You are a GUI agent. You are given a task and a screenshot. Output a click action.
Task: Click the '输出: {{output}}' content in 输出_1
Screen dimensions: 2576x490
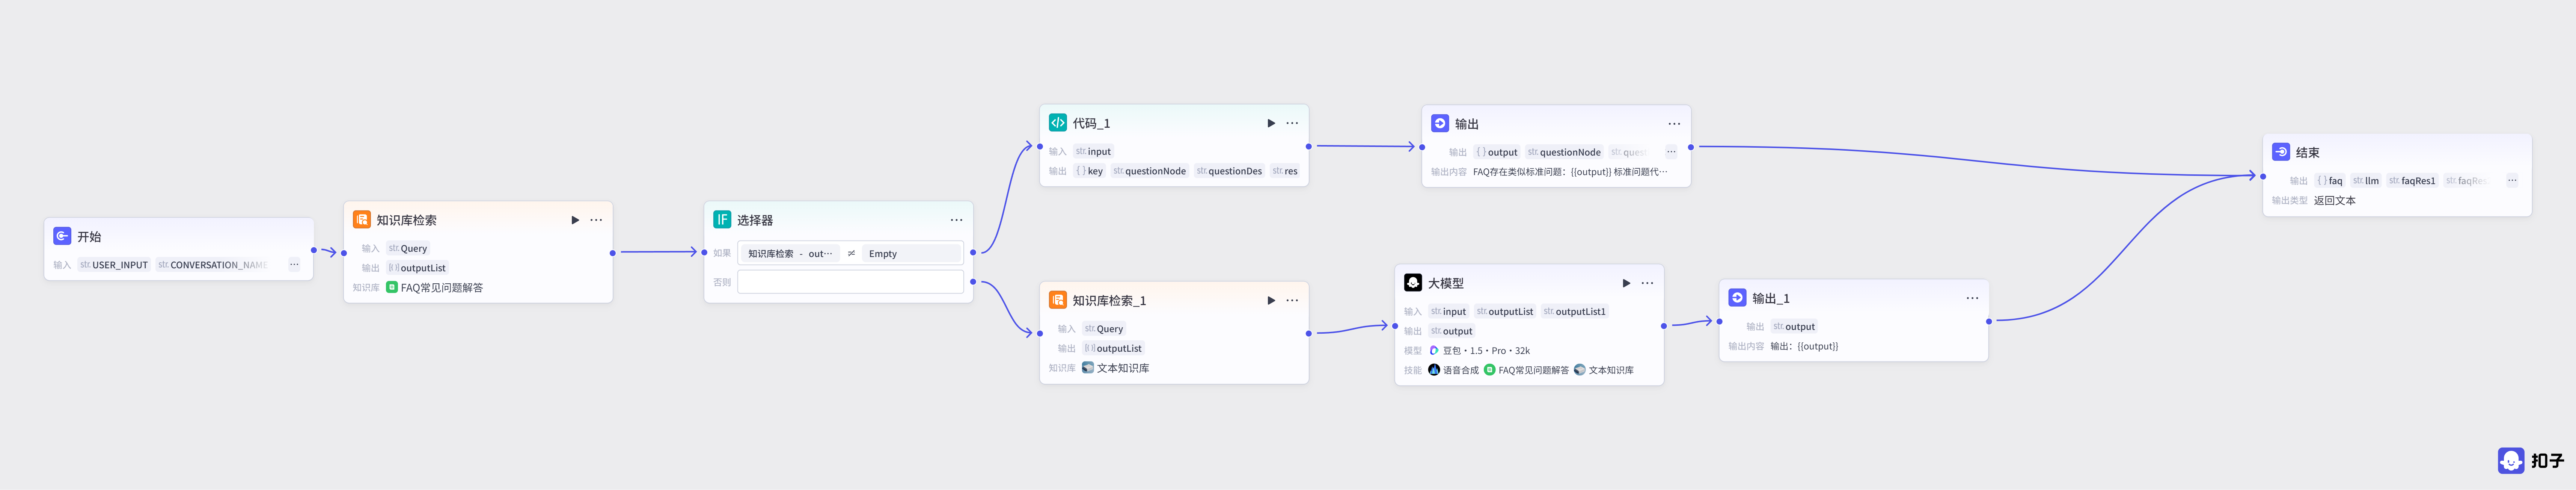click(1804, 347)
